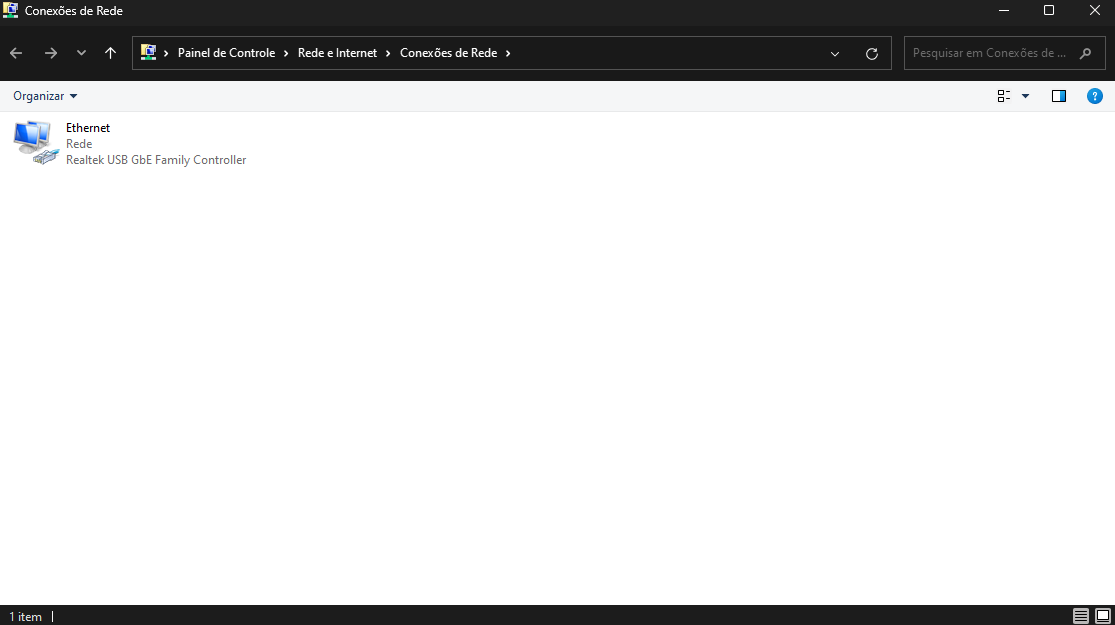The width and height of the screenshot is (1115, 625).
Task: Change view with the view layout icon
Action: pyautogui.click(x=1003, y=96)
